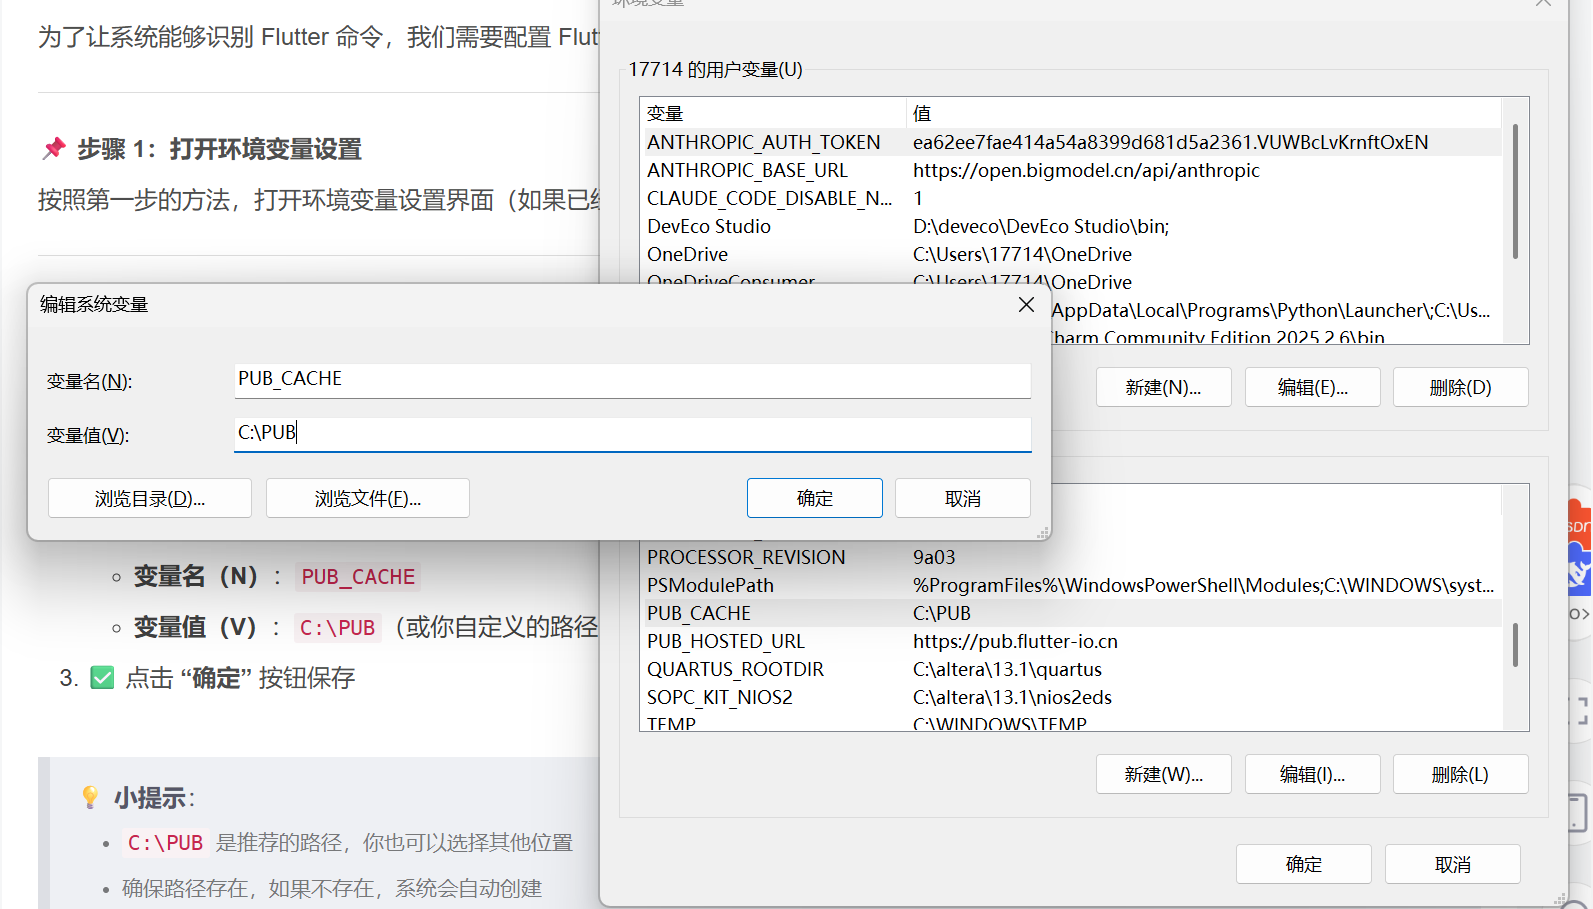The image size is (1593, 909).
Task: Click 浏览文件(F)... button
Action: (x=368, y=498)
